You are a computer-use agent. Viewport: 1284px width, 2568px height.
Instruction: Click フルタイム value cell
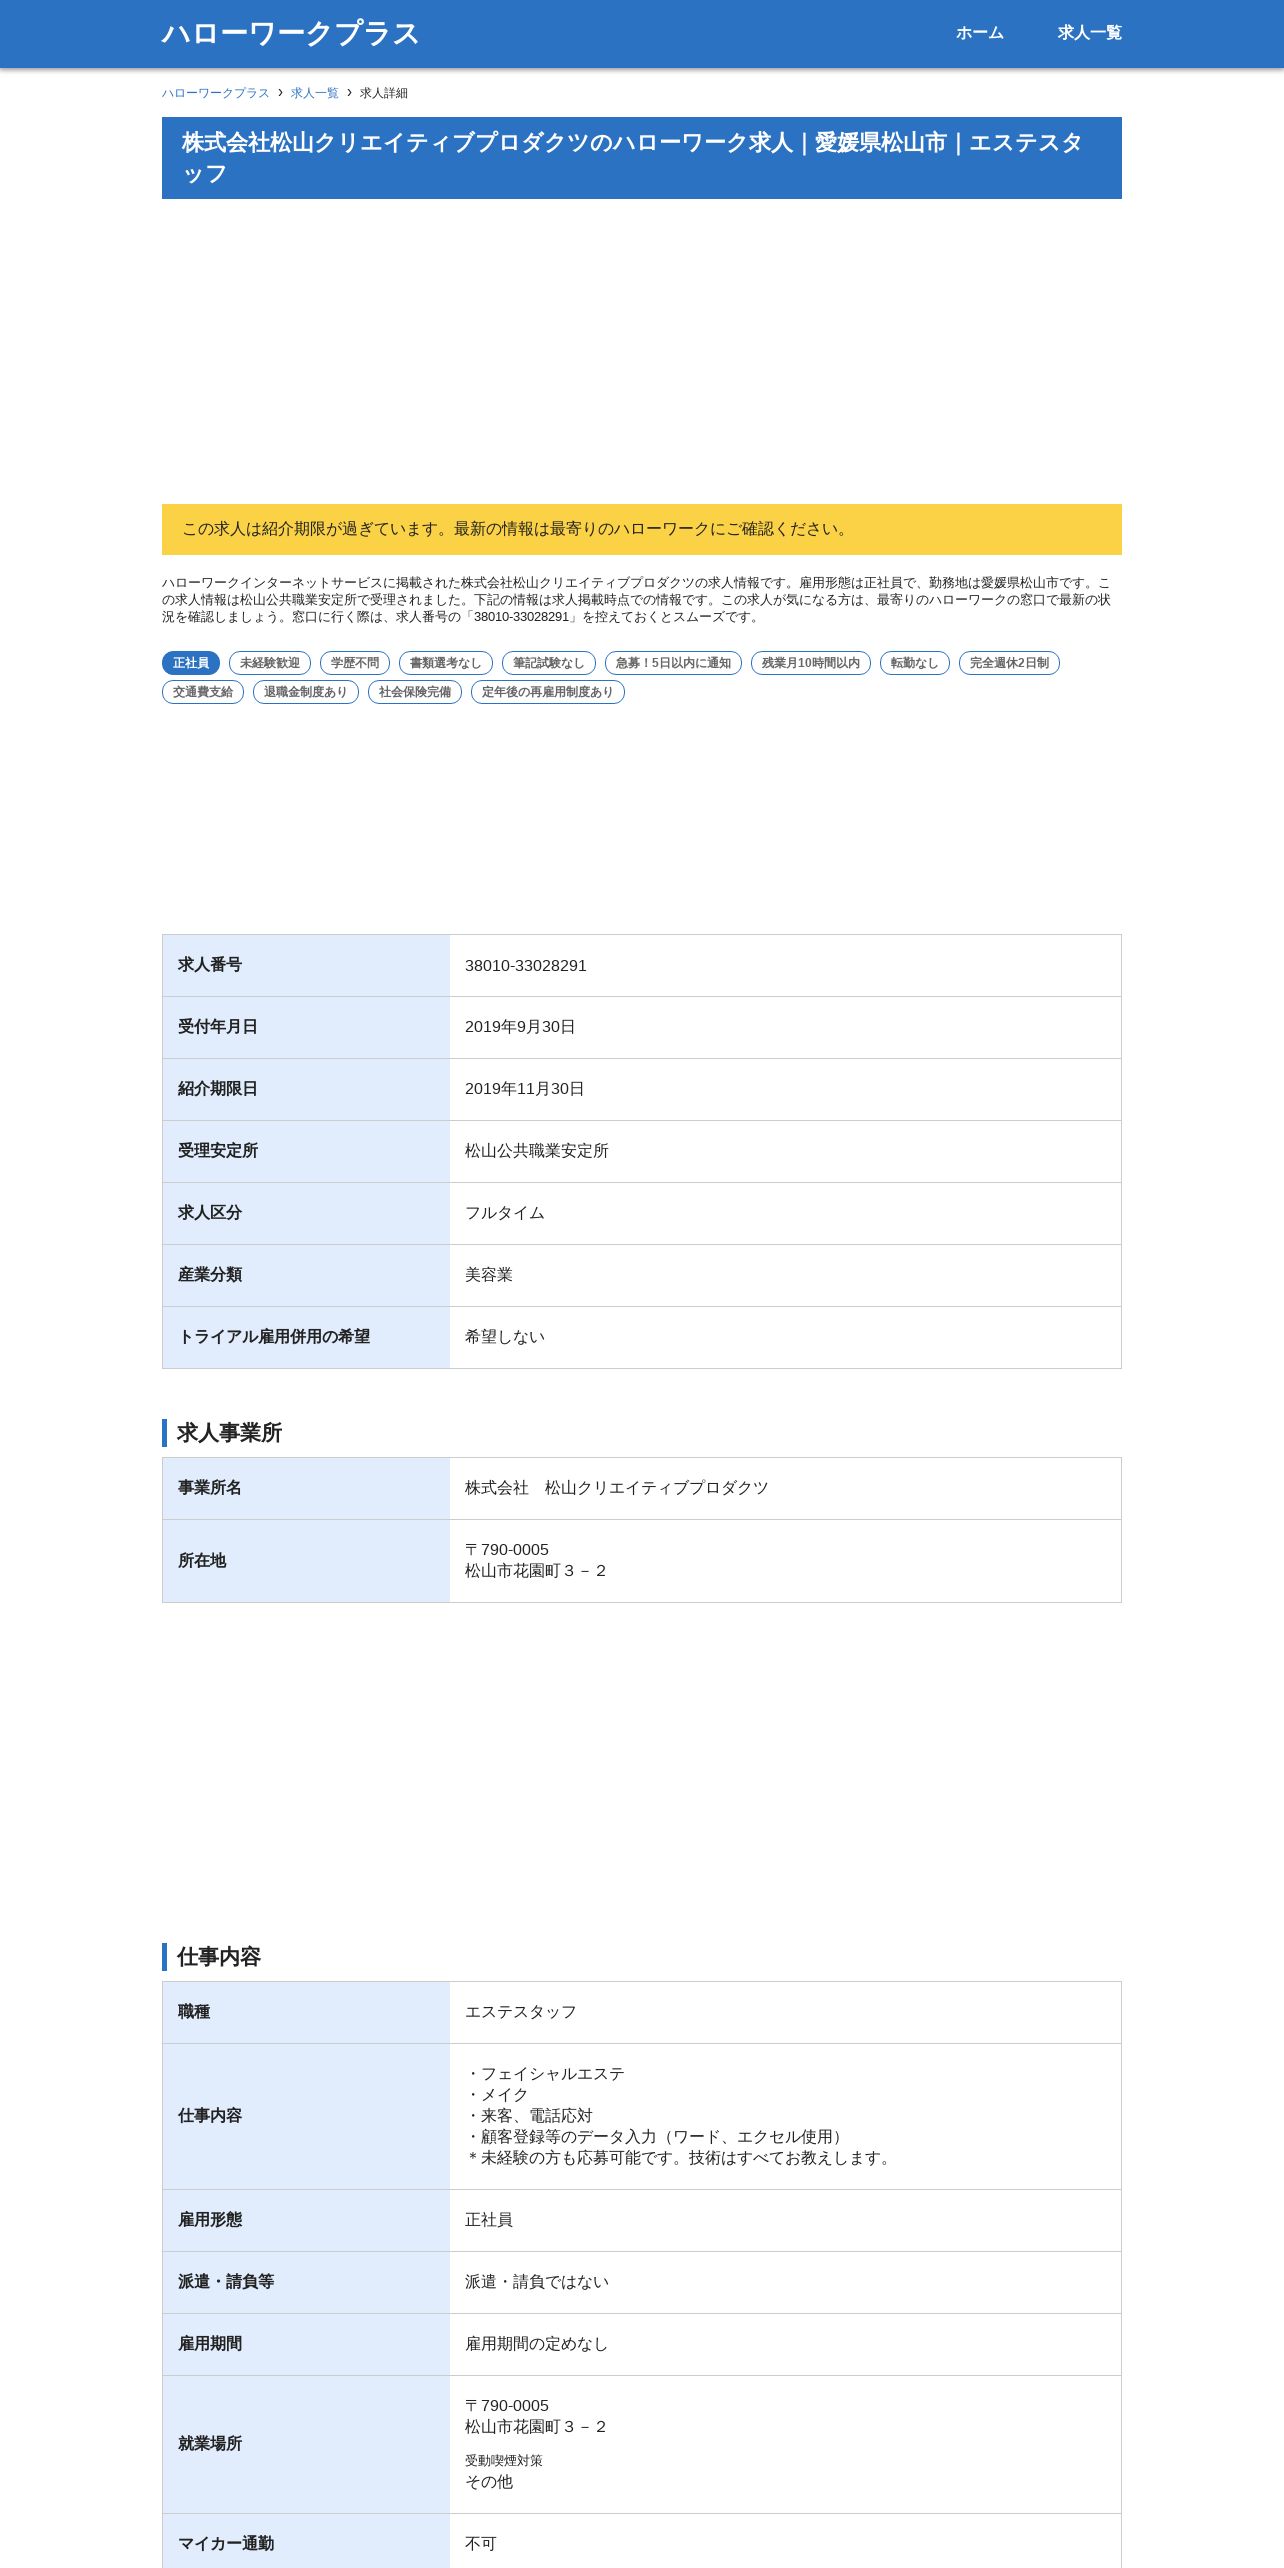785,1213
